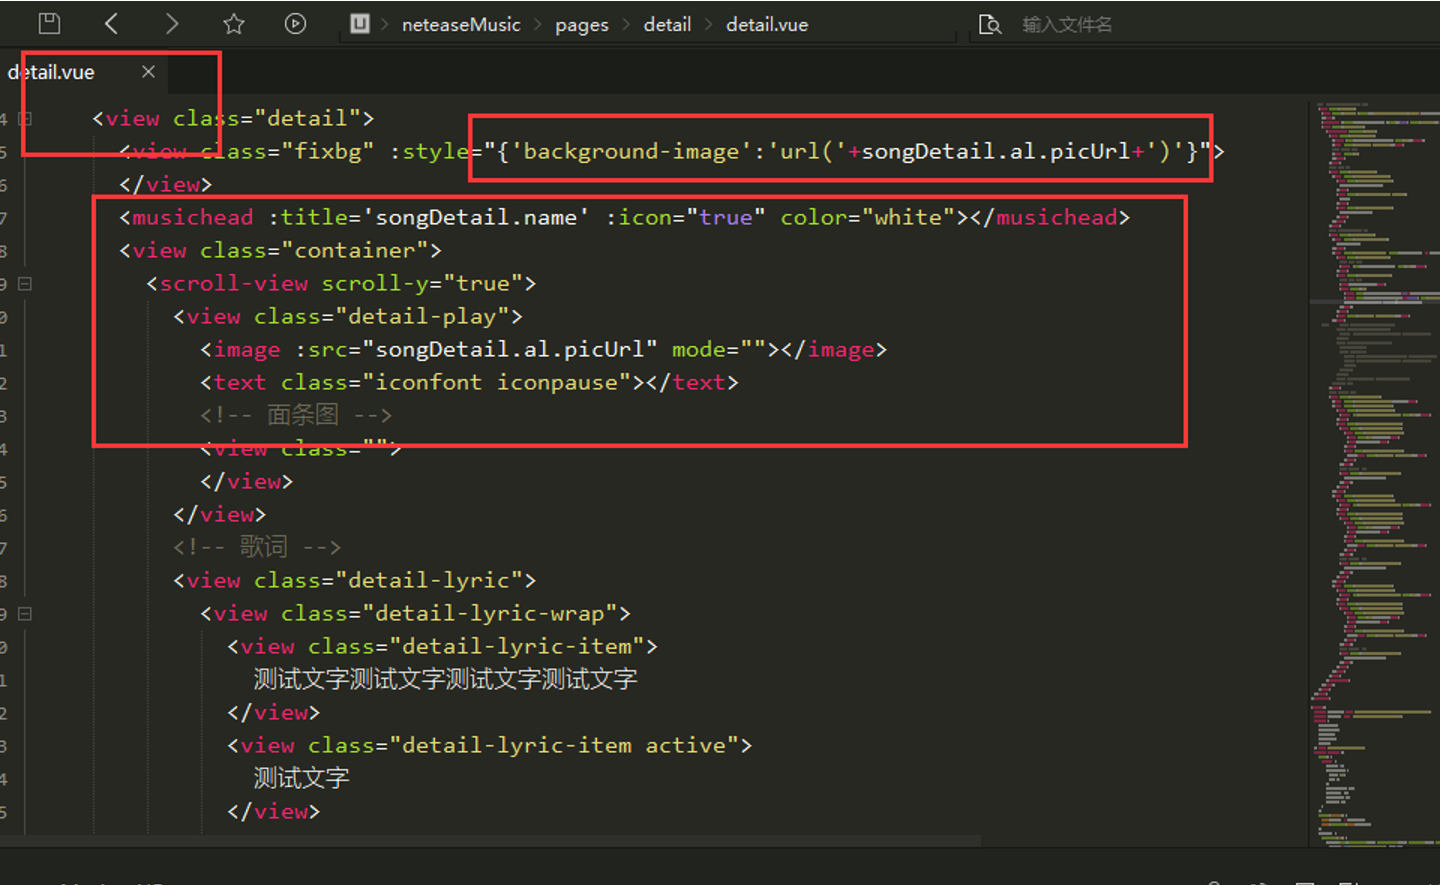Click the save file icon
The width and height of the screenshot is (1440, 885).
point(49,23)
